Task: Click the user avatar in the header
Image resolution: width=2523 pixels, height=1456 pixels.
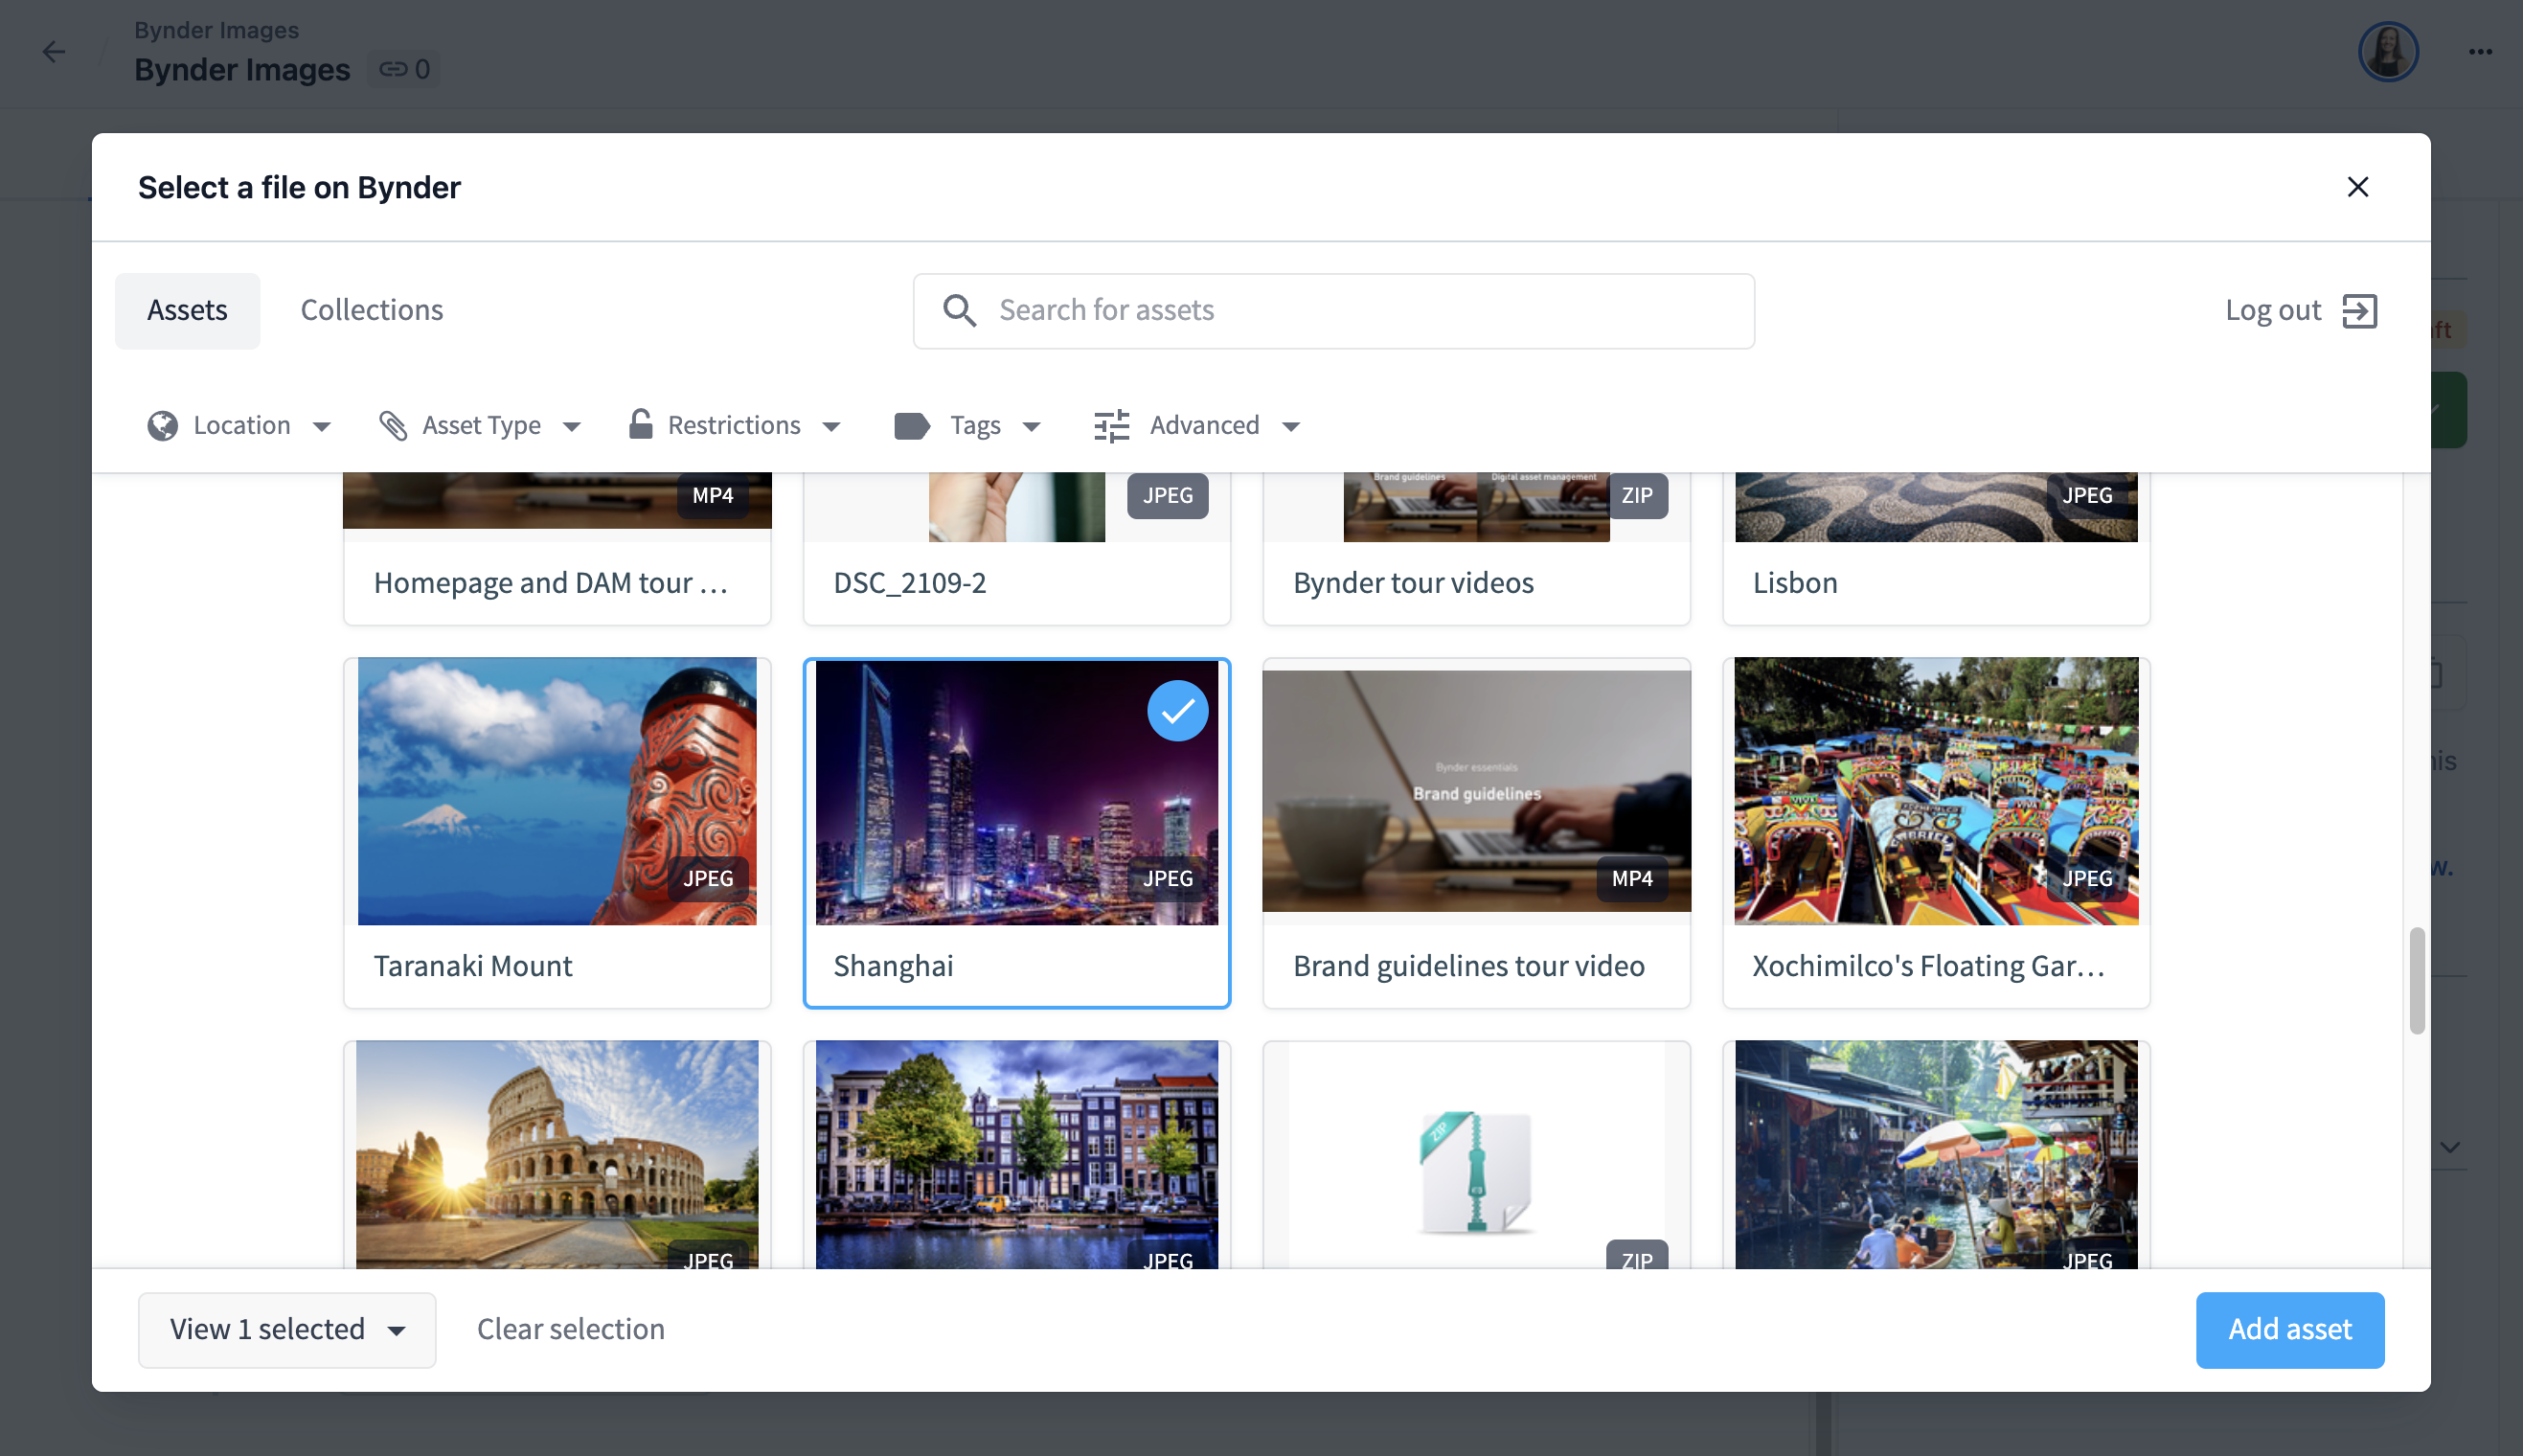Action: pyautogui.click(x=2388, y=52)
